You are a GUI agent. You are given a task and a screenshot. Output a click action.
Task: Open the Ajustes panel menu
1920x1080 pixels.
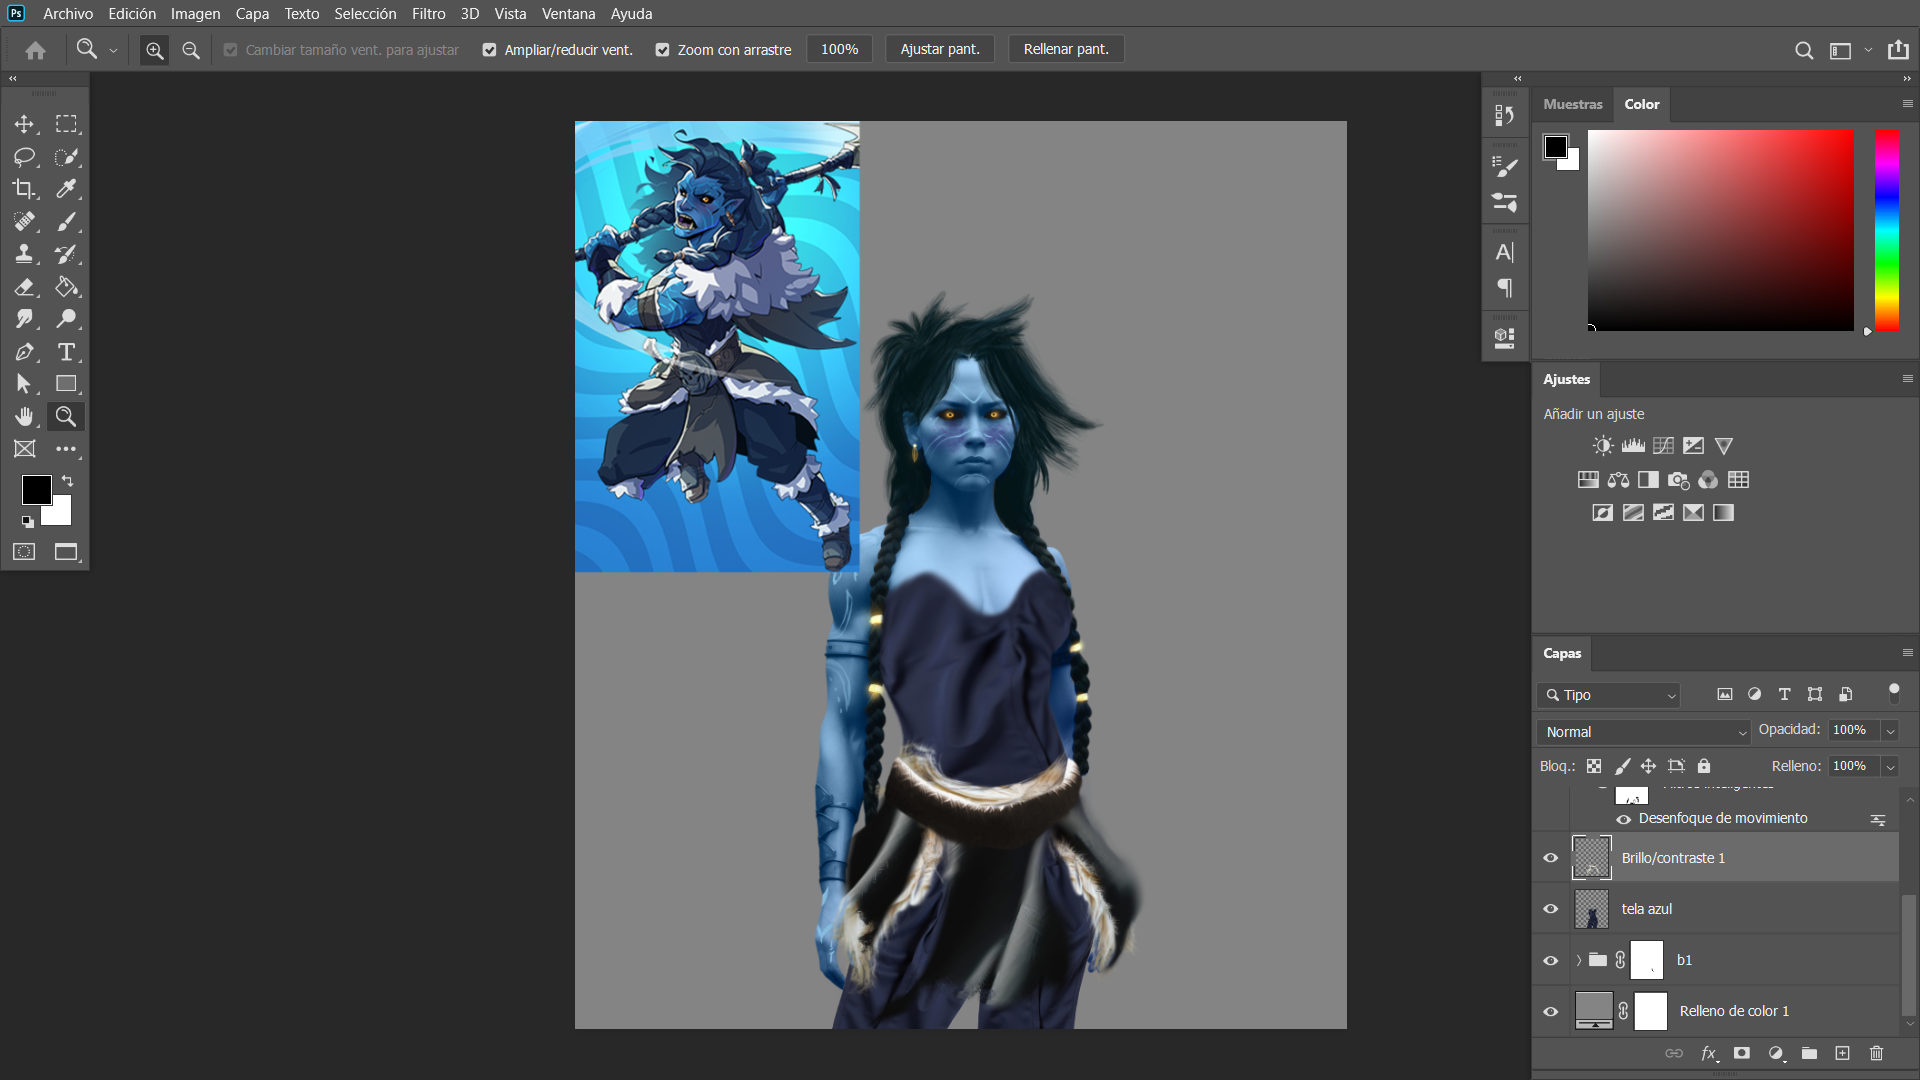coord(1907,379)
